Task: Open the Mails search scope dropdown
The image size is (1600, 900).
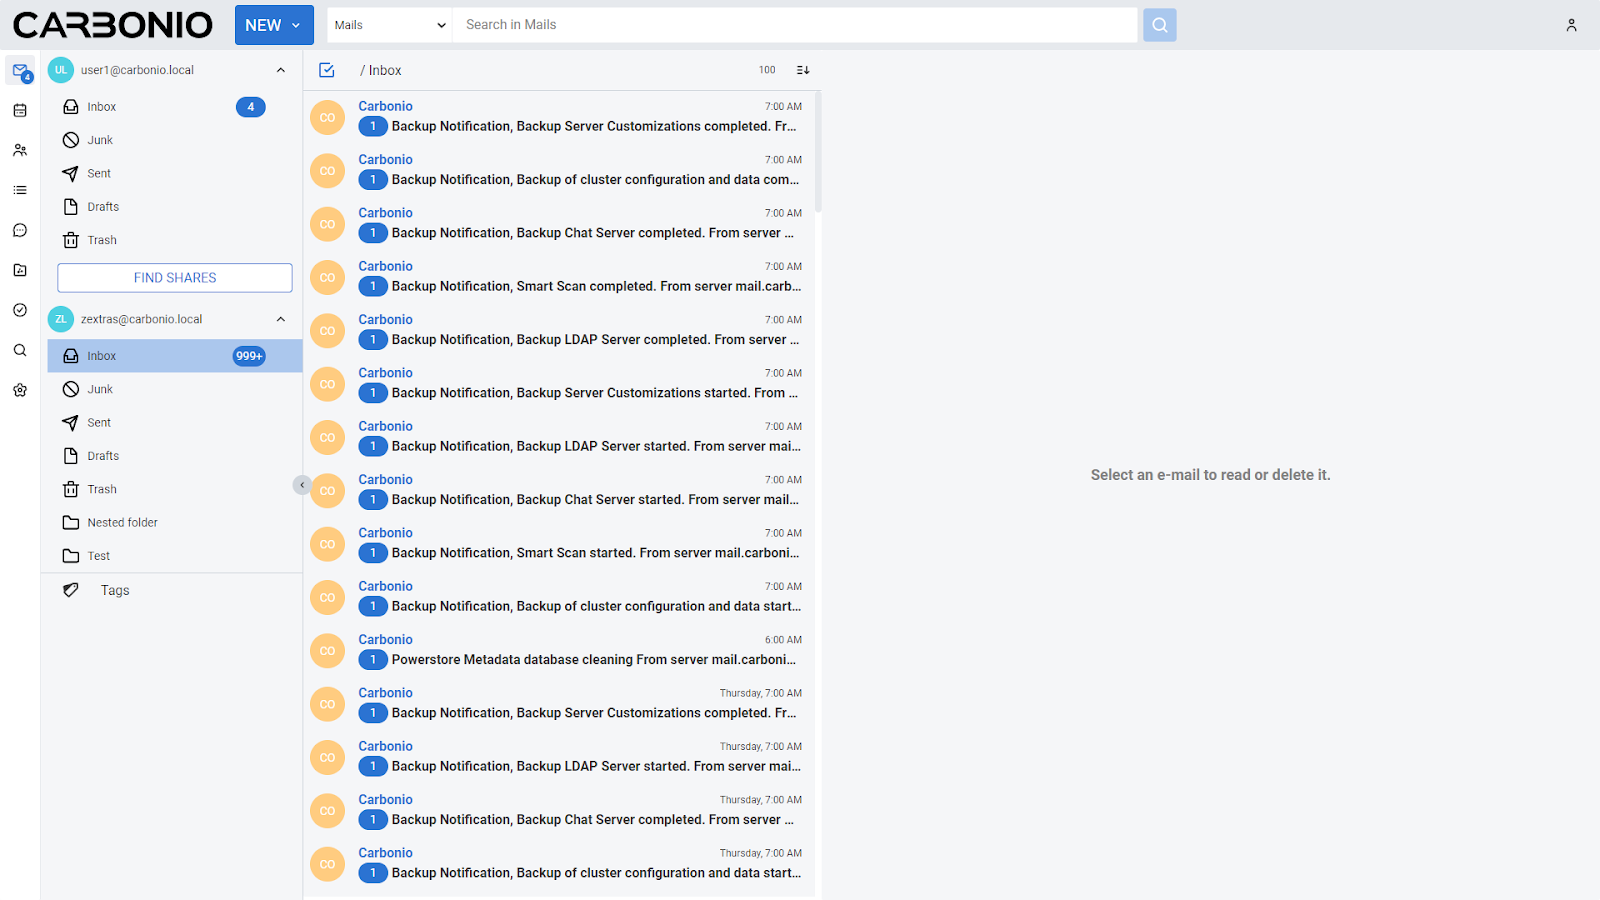Action: (390, 25)
